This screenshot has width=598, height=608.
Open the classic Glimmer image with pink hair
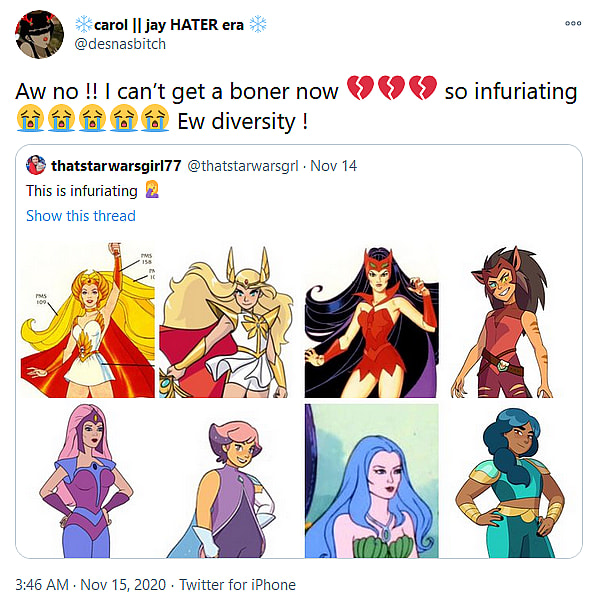coord(87,481)
